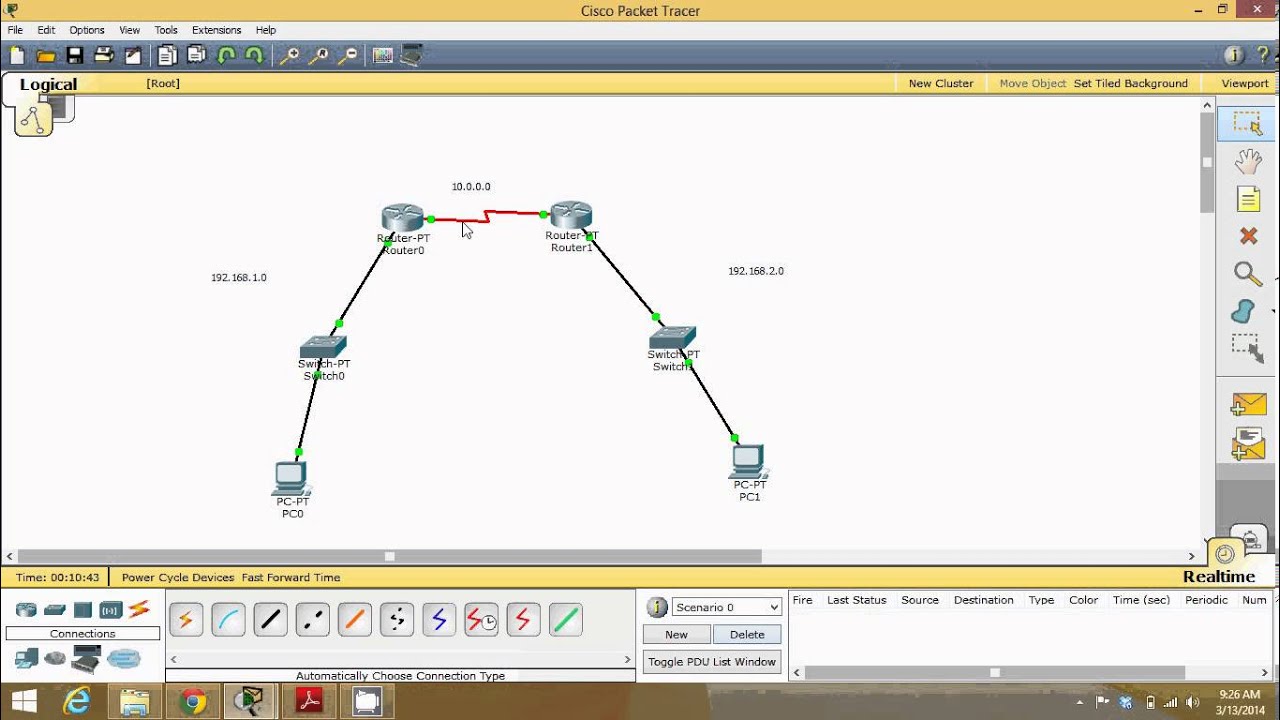
Task: Click the Paste toolbar icon
Action: (197, 56)
